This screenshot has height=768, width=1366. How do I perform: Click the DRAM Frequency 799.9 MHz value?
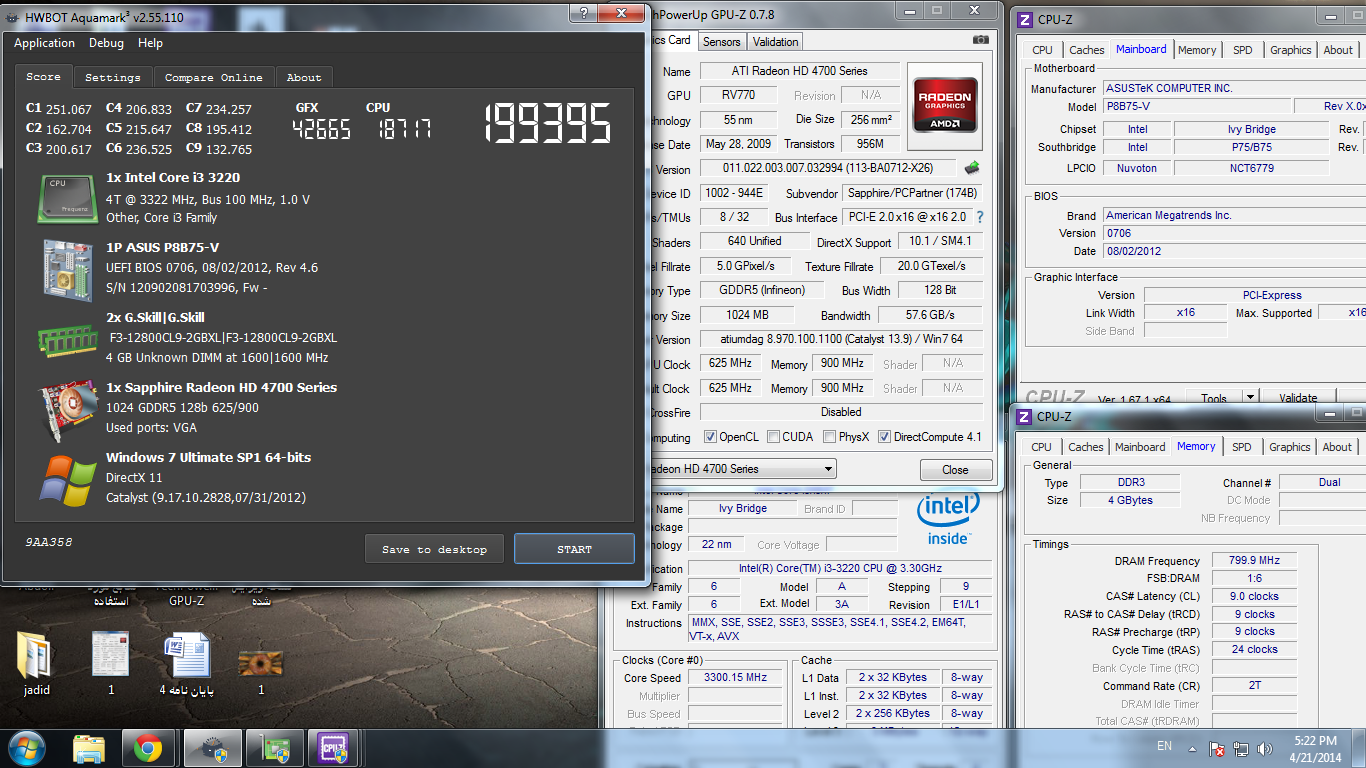click(x=1254, y=561)
